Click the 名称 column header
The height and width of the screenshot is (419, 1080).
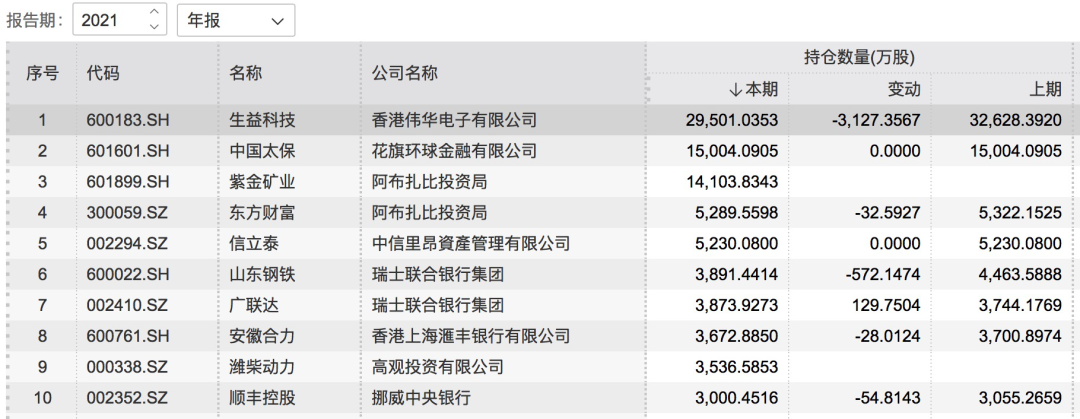click(245, 73)
